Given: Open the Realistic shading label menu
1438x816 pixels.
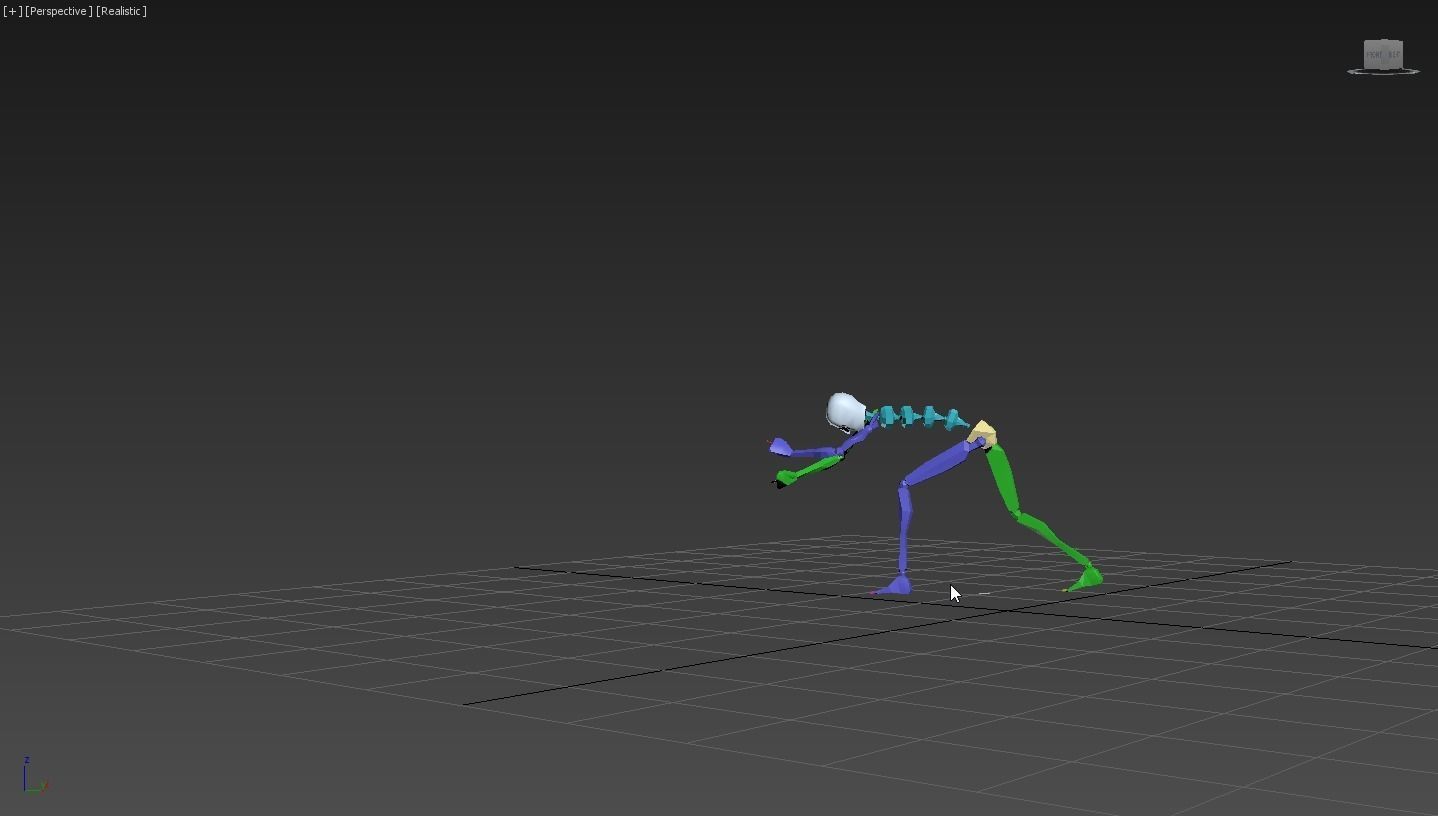Looking at the screenshot, I should point(121,11).
